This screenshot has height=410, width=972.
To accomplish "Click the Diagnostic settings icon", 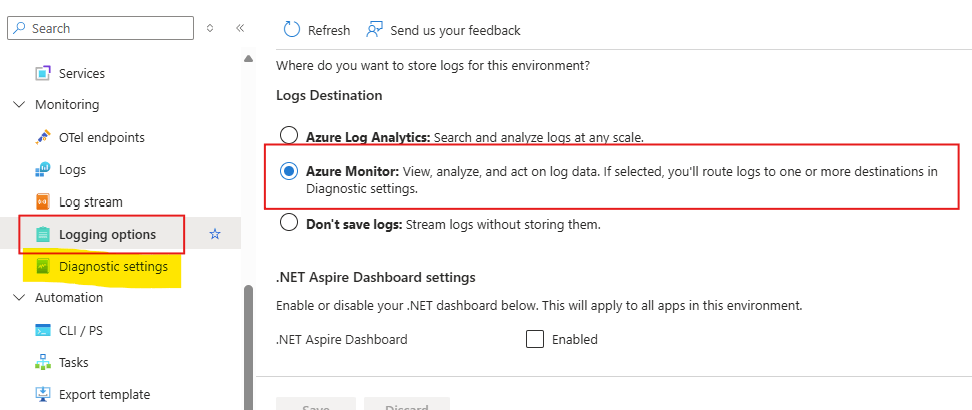I will pyautogui.click(x=43, y=266).
